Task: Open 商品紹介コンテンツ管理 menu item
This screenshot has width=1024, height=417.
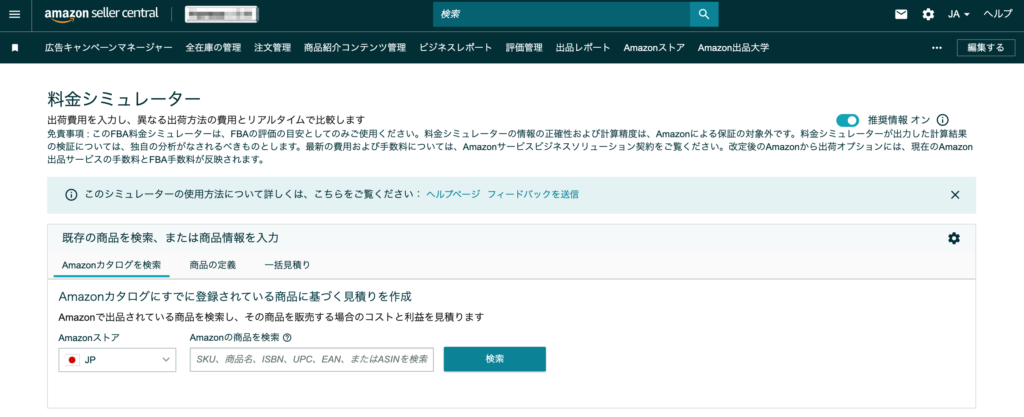Action: 355,48
